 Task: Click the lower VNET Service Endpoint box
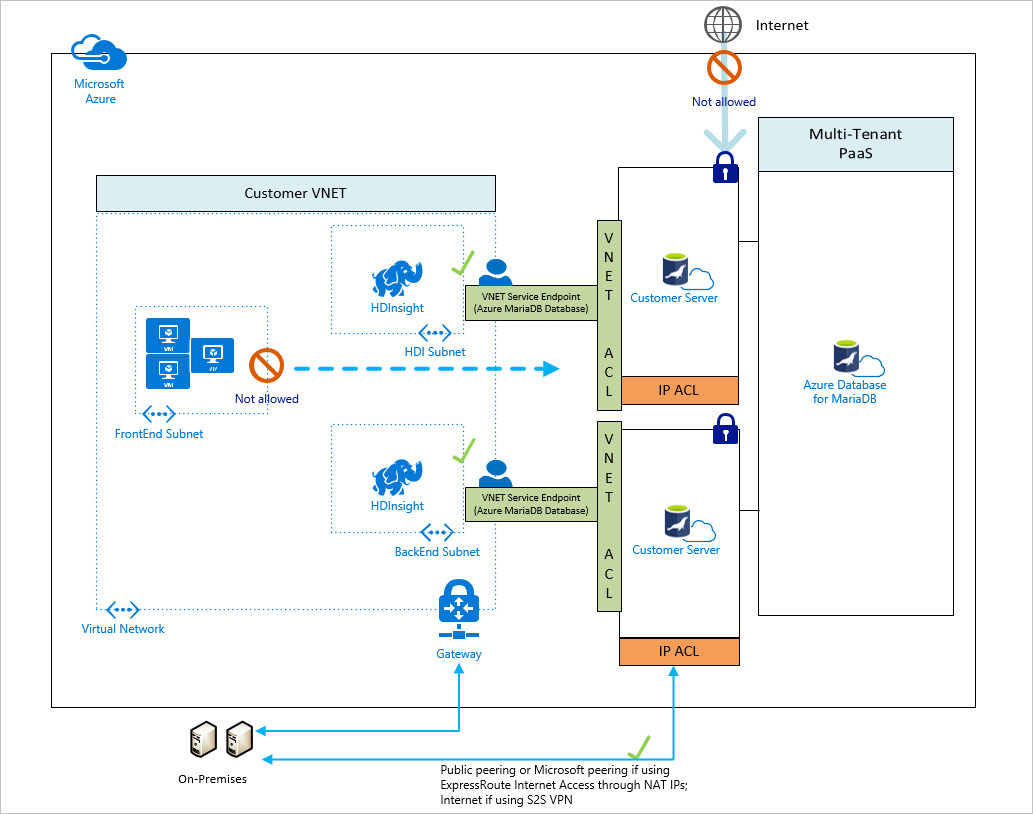click(531, 504)
